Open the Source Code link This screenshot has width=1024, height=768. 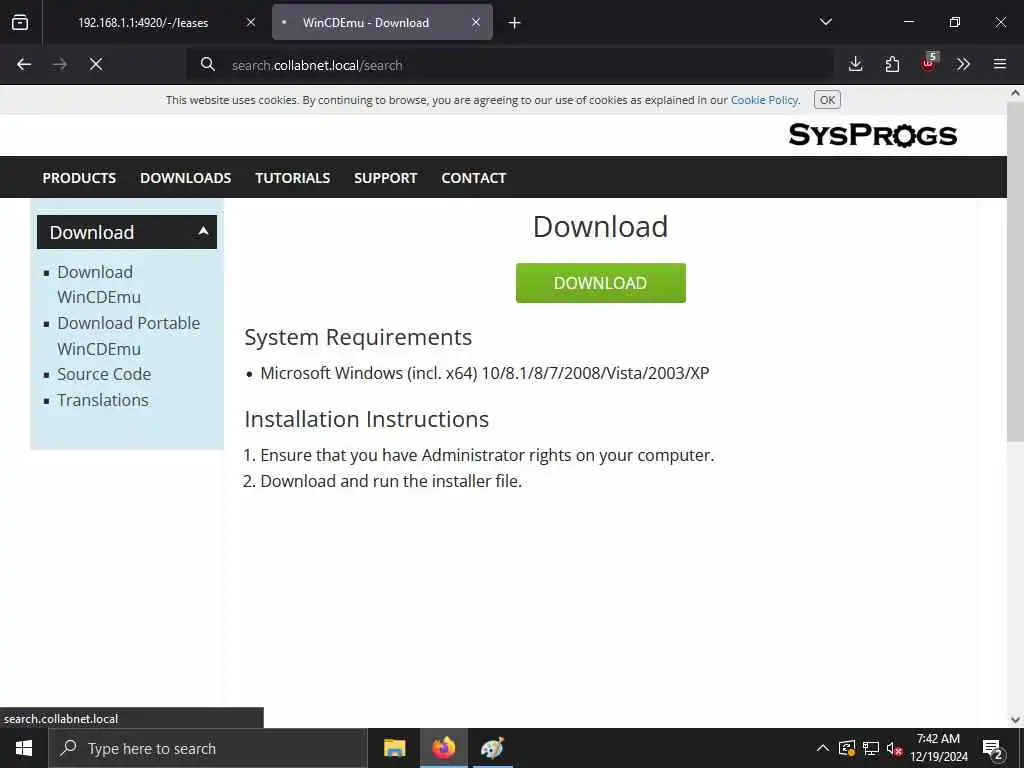click(x=104, y=374)
